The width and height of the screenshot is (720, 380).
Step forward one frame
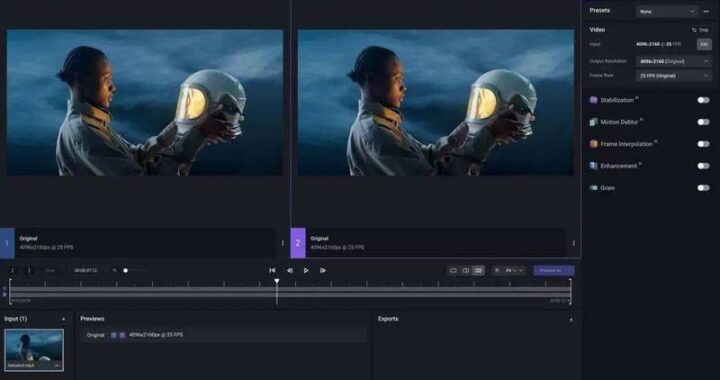point(323,271)
